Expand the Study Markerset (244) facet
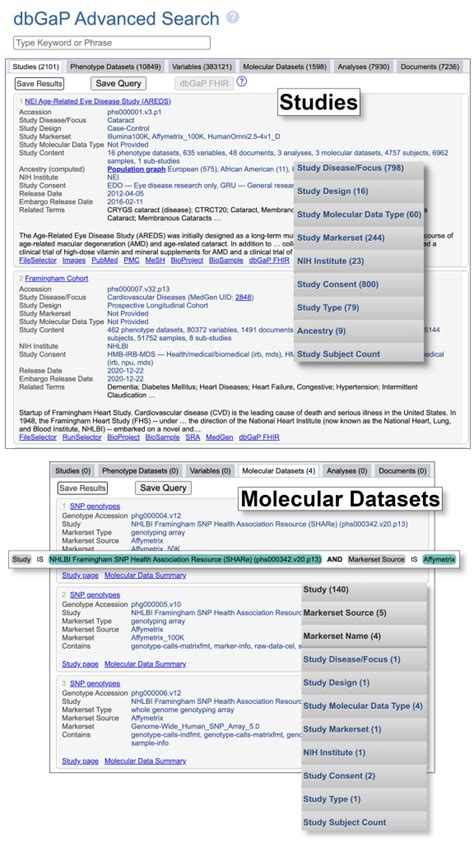 tap(359, 237)
